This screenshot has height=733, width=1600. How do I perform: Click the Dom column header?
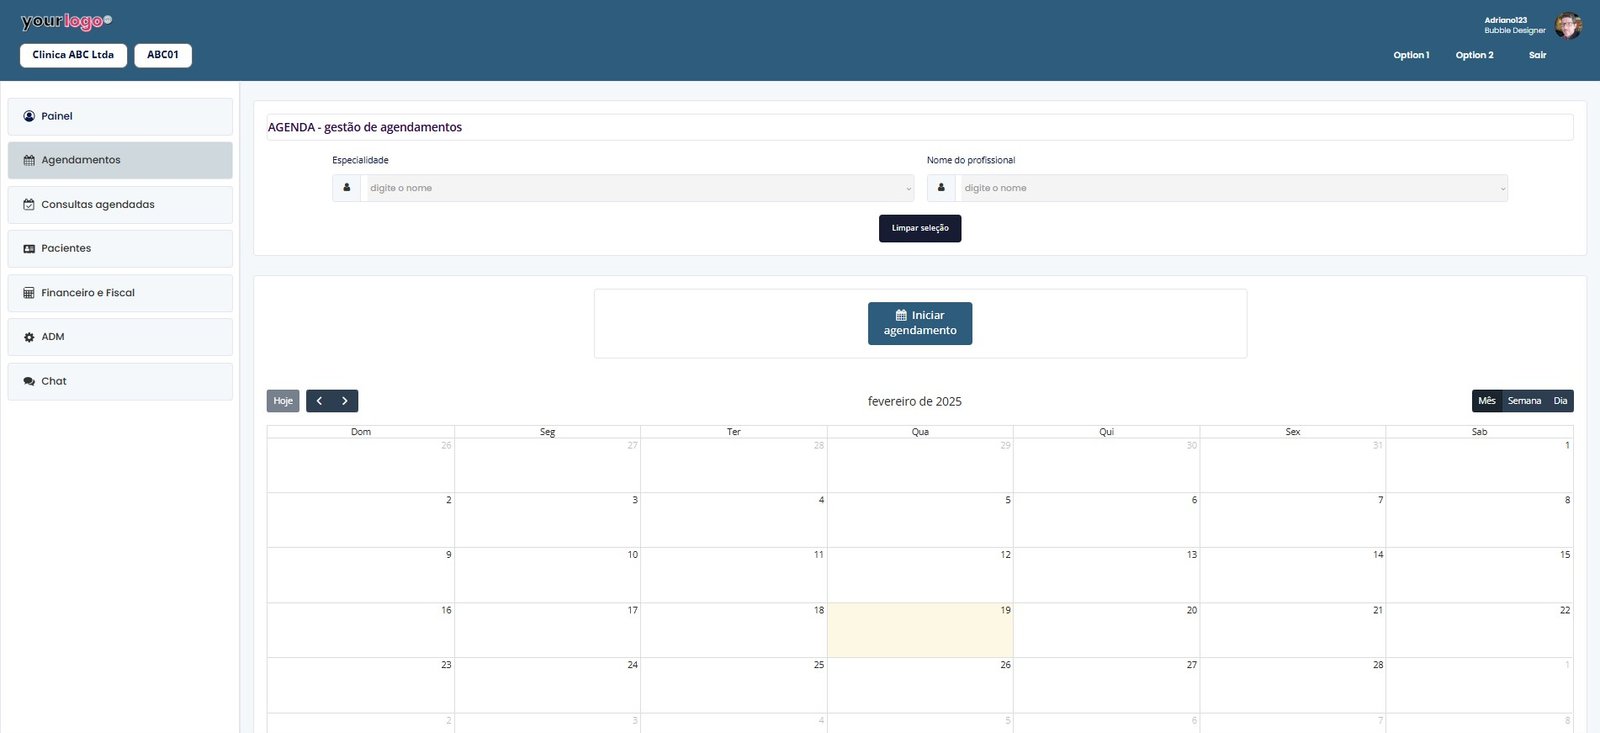click(361, 432)
